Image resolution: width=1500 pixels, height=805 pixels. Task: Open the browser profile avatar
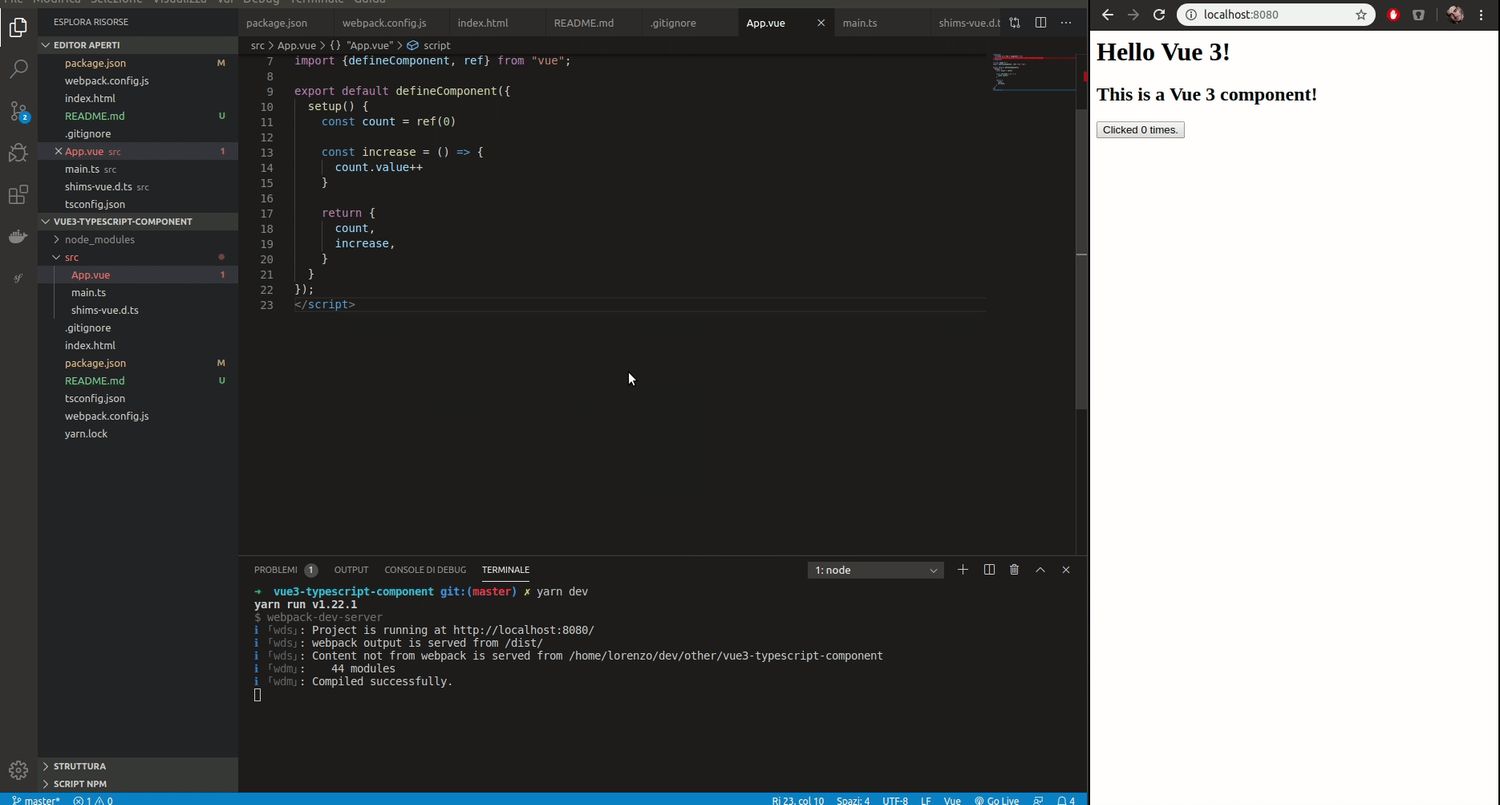(1455, 15)
